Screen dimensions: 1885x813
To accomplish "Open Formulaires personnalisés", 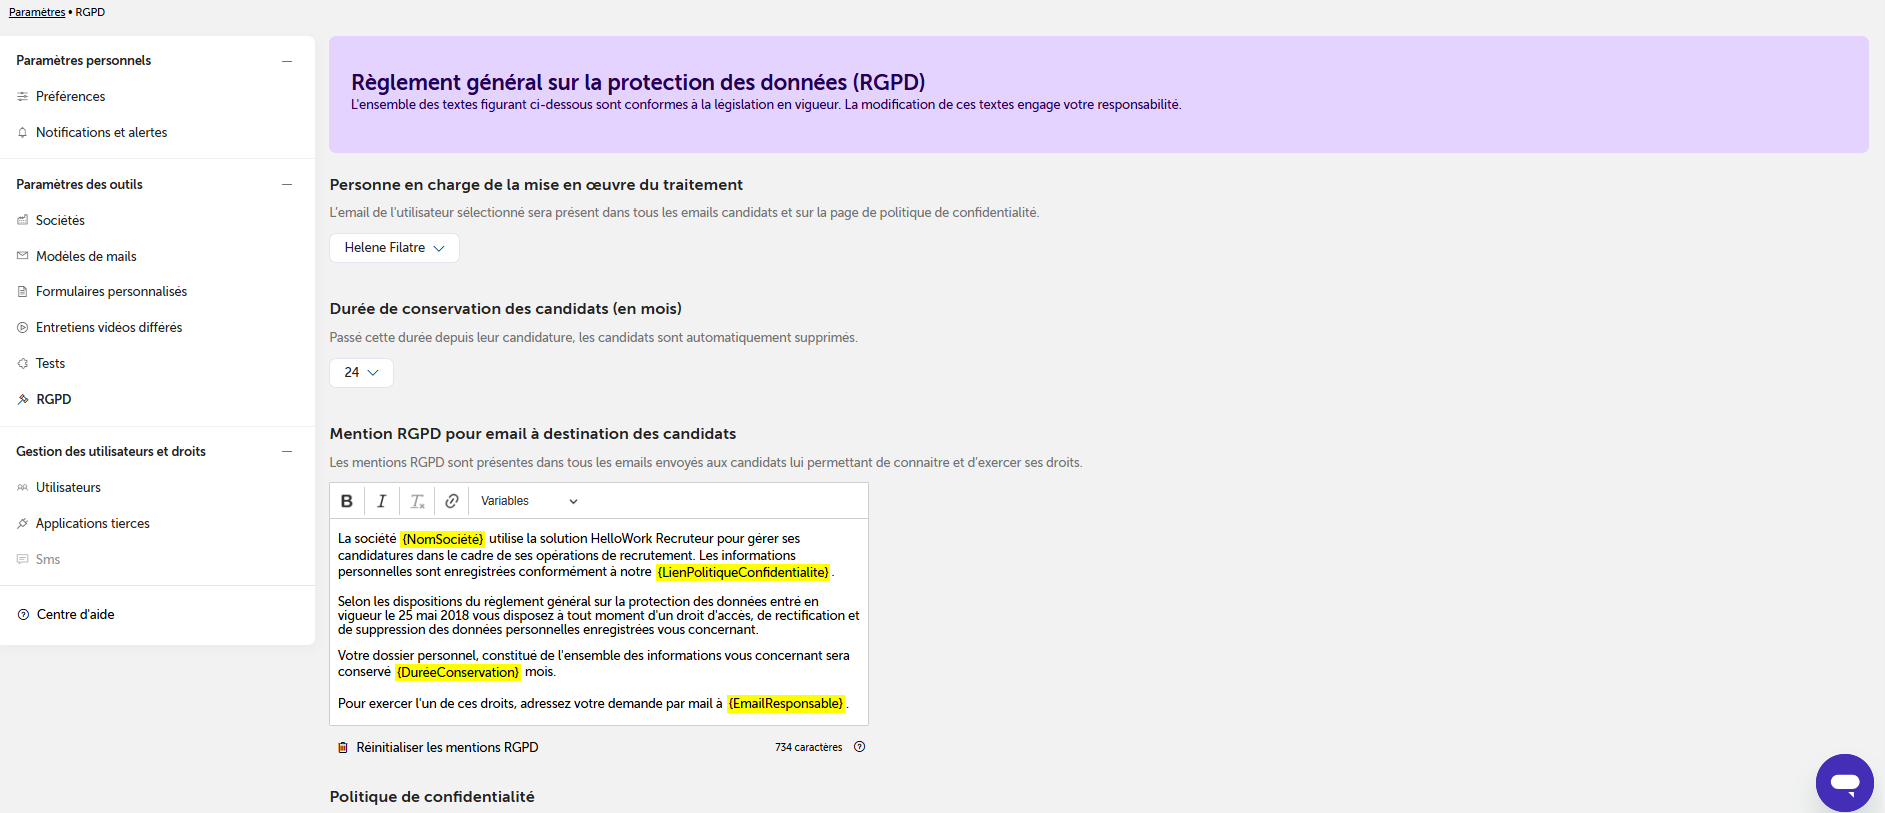I will pyautogui.click(x=111, y=292).
